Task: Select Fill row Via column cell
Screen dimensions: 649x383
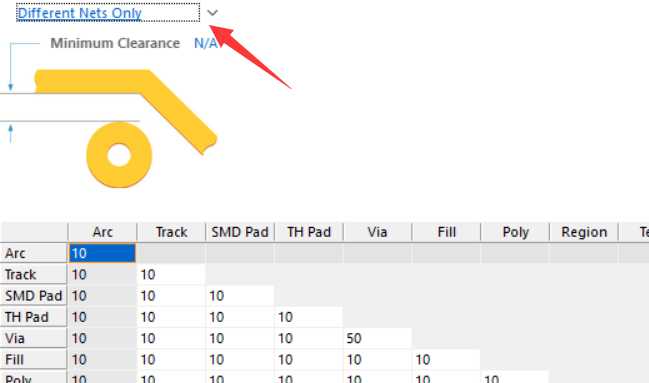Action: [377, 360]
